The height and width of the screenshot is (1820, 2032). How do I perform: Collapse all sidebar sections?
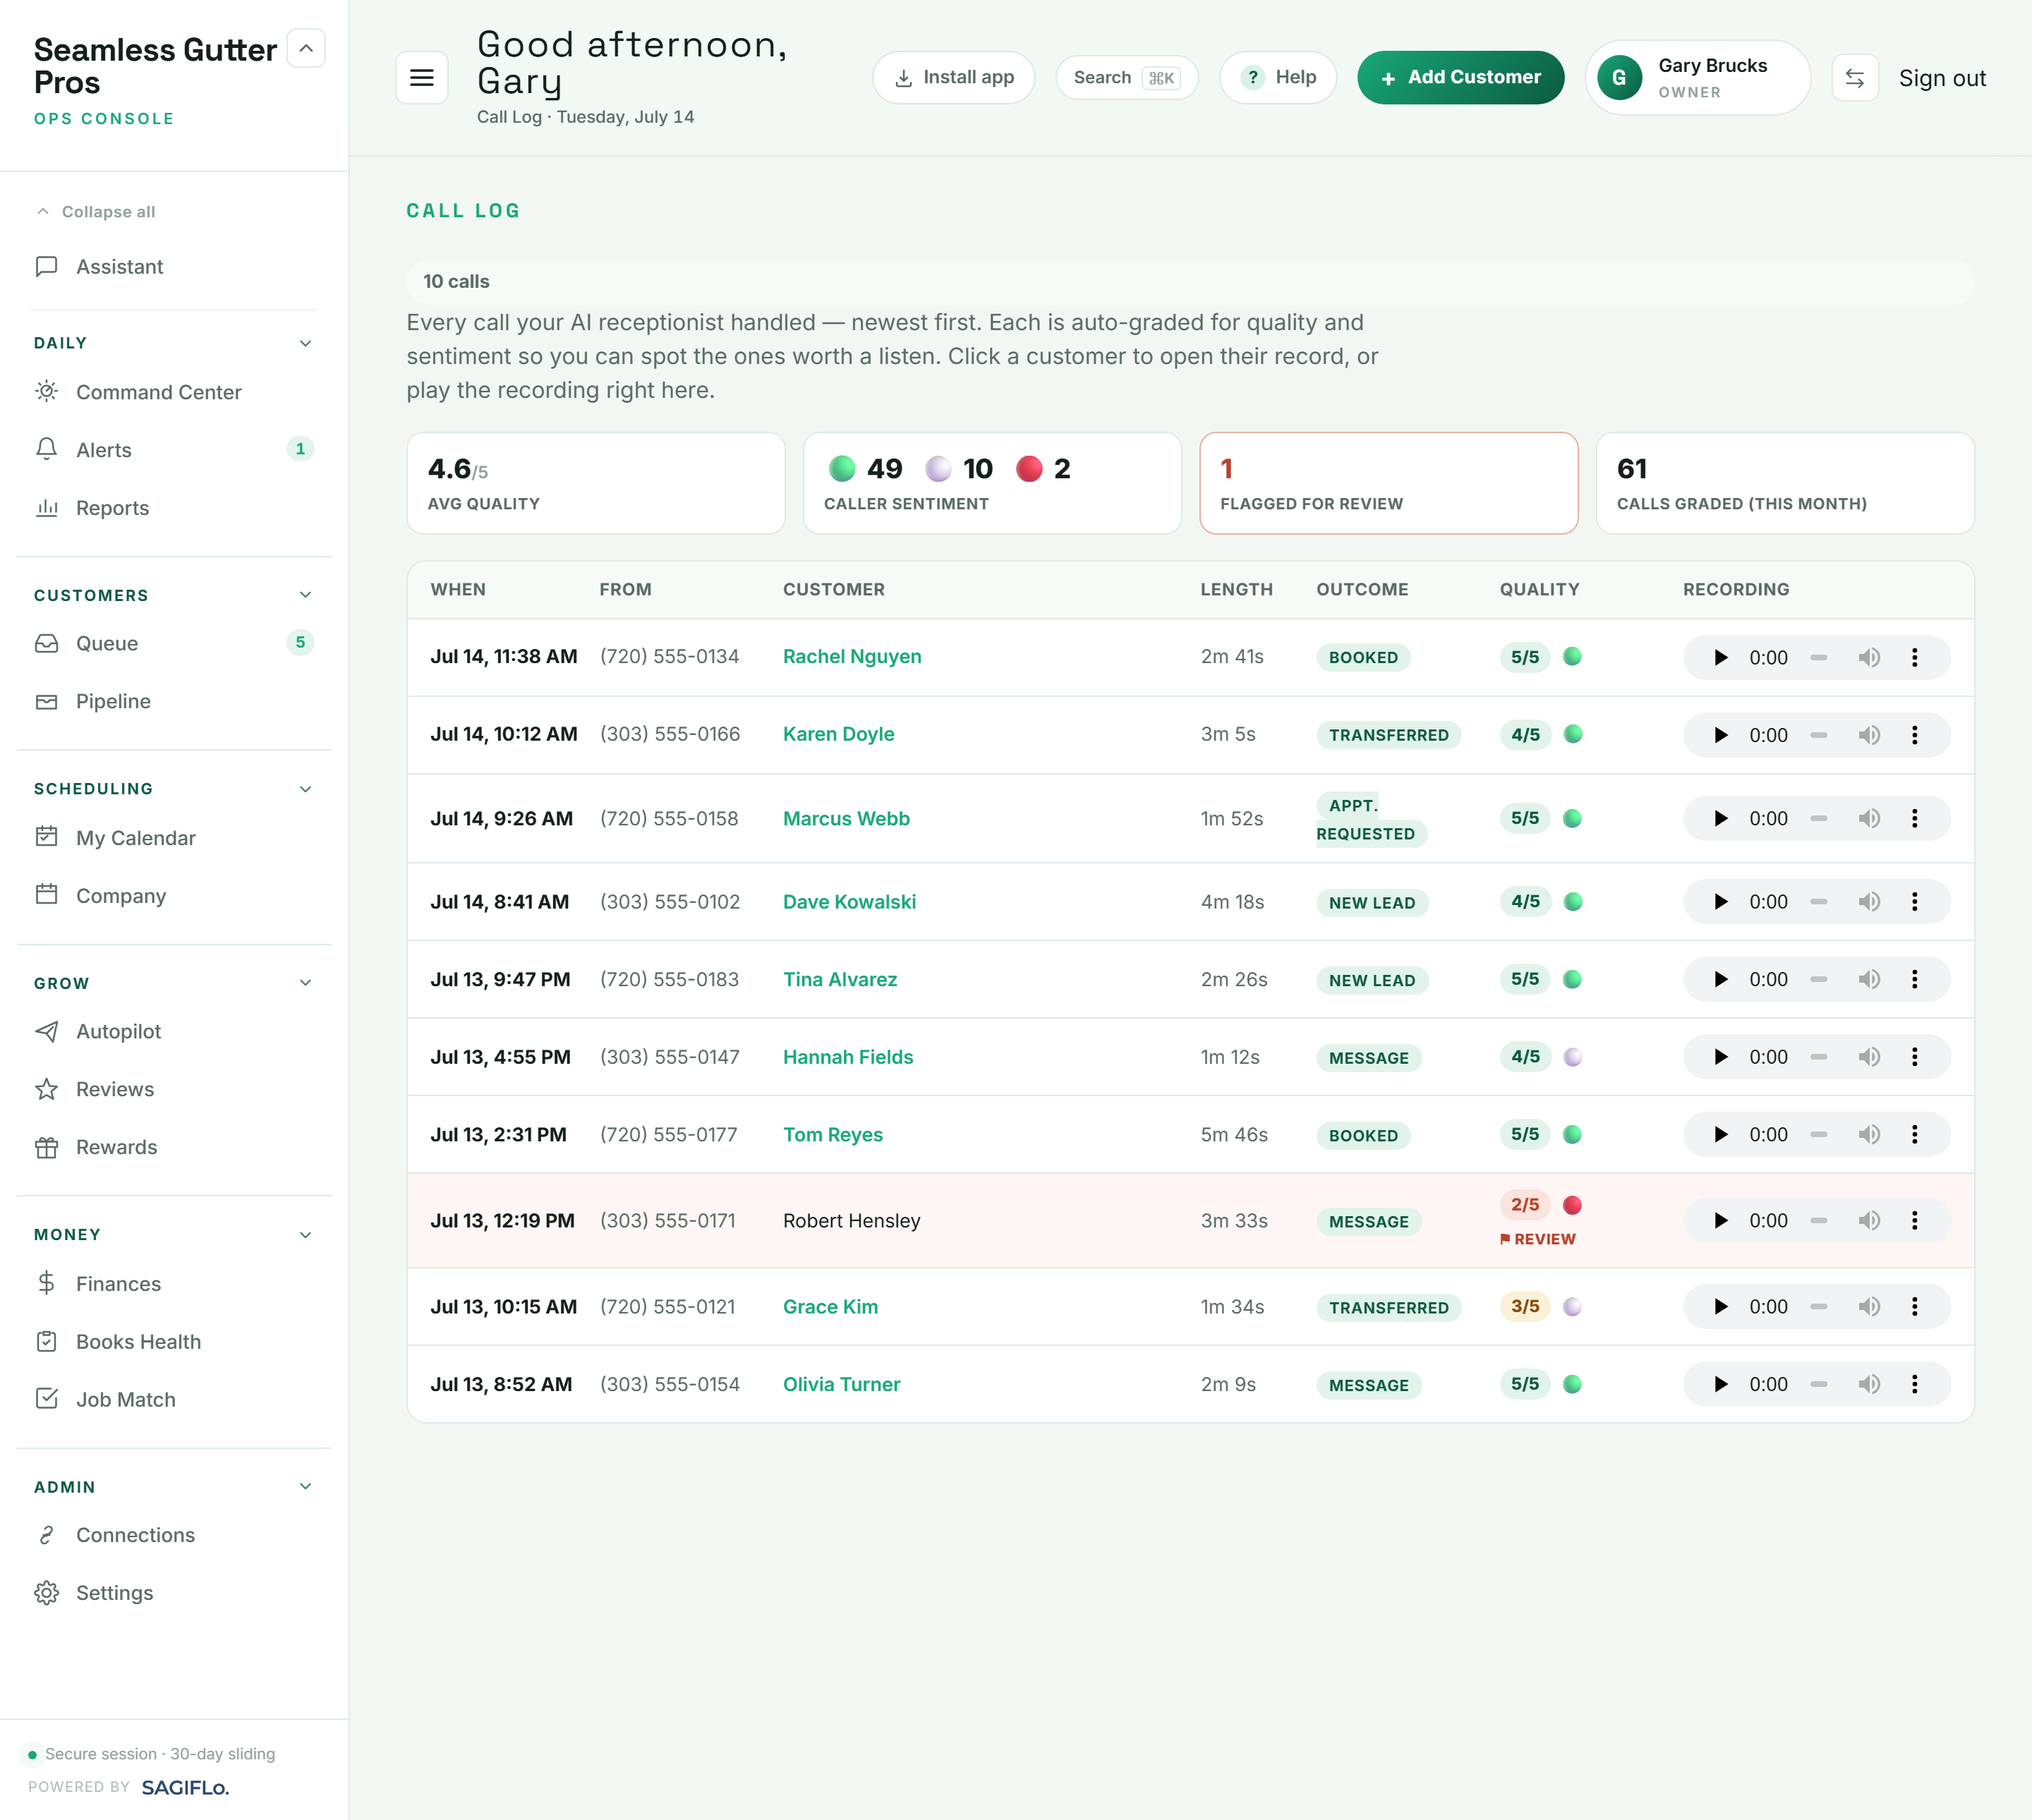(96, 212)
